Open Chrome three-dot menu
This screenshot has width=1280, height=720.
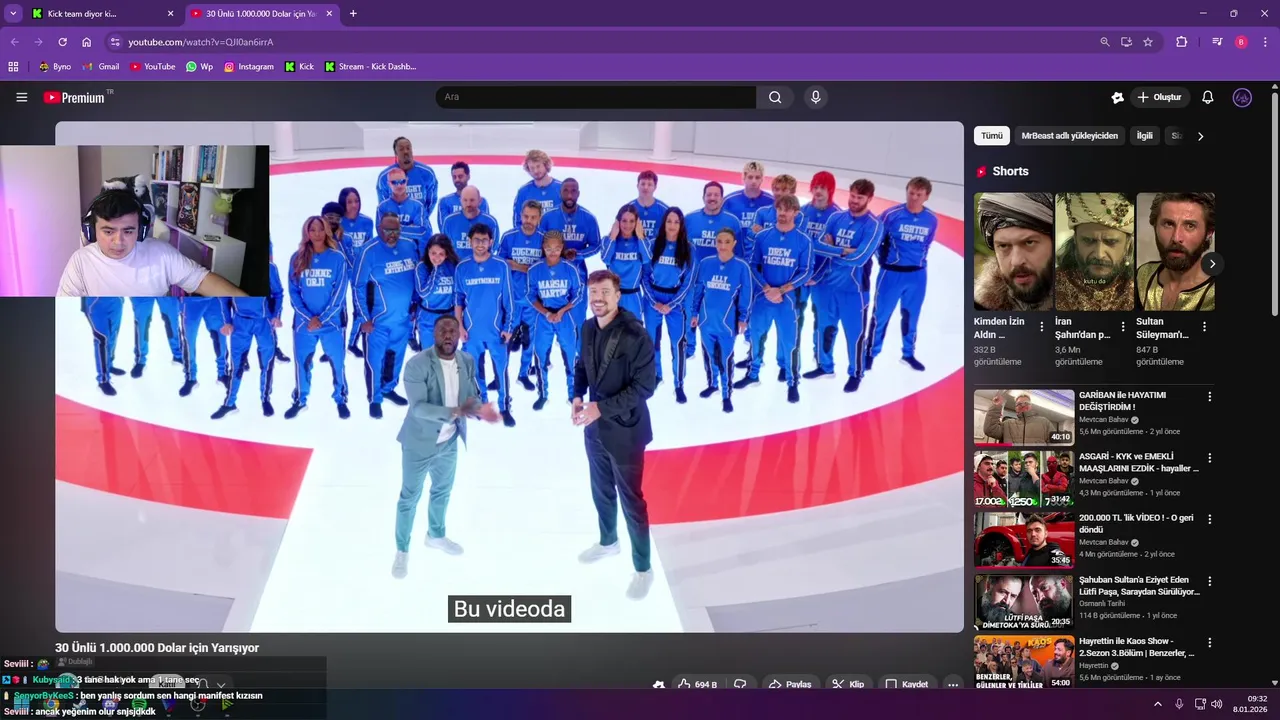pyautogui.click(x=1265, y=42)
